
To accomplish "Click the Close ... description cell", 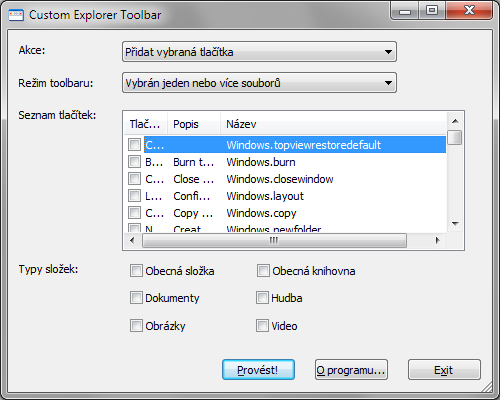I will tap(193, 179).
